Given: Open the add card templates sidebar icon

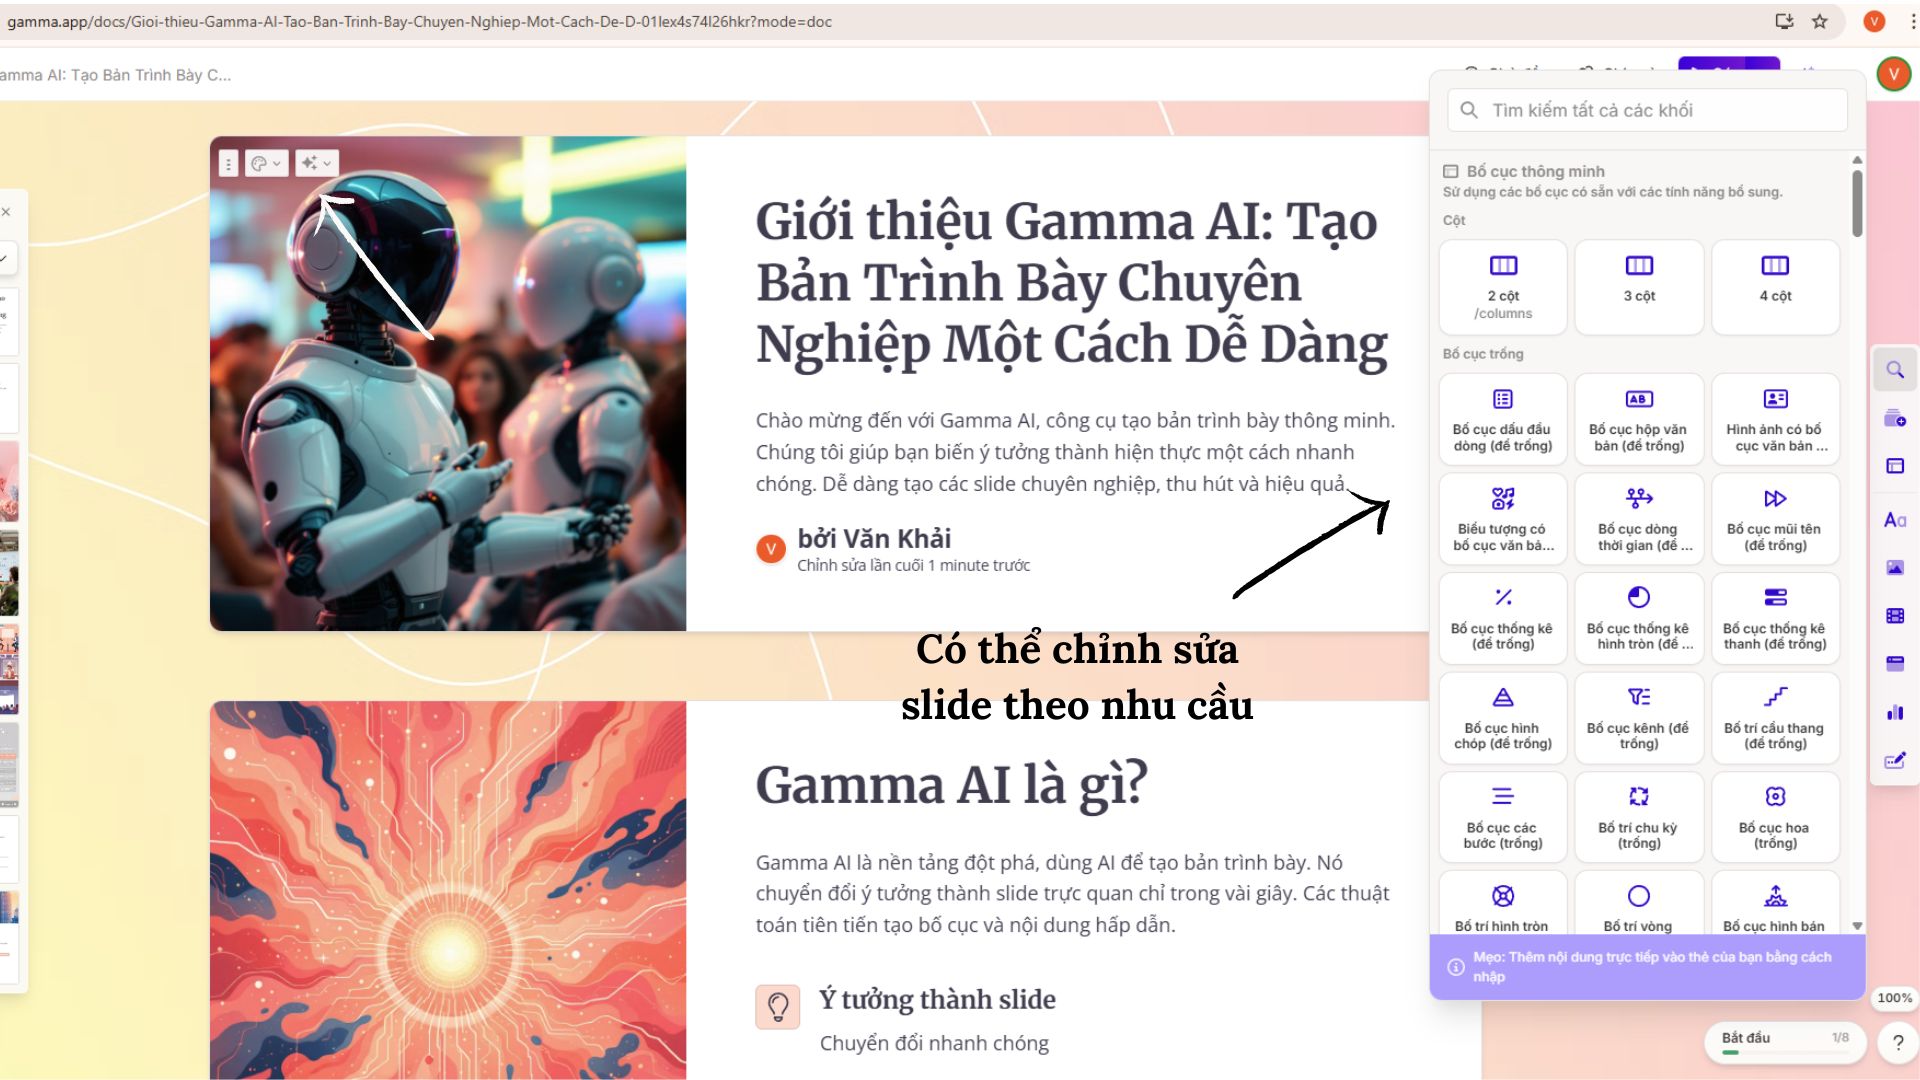Looking at the screenshot, I should 1895,418.
